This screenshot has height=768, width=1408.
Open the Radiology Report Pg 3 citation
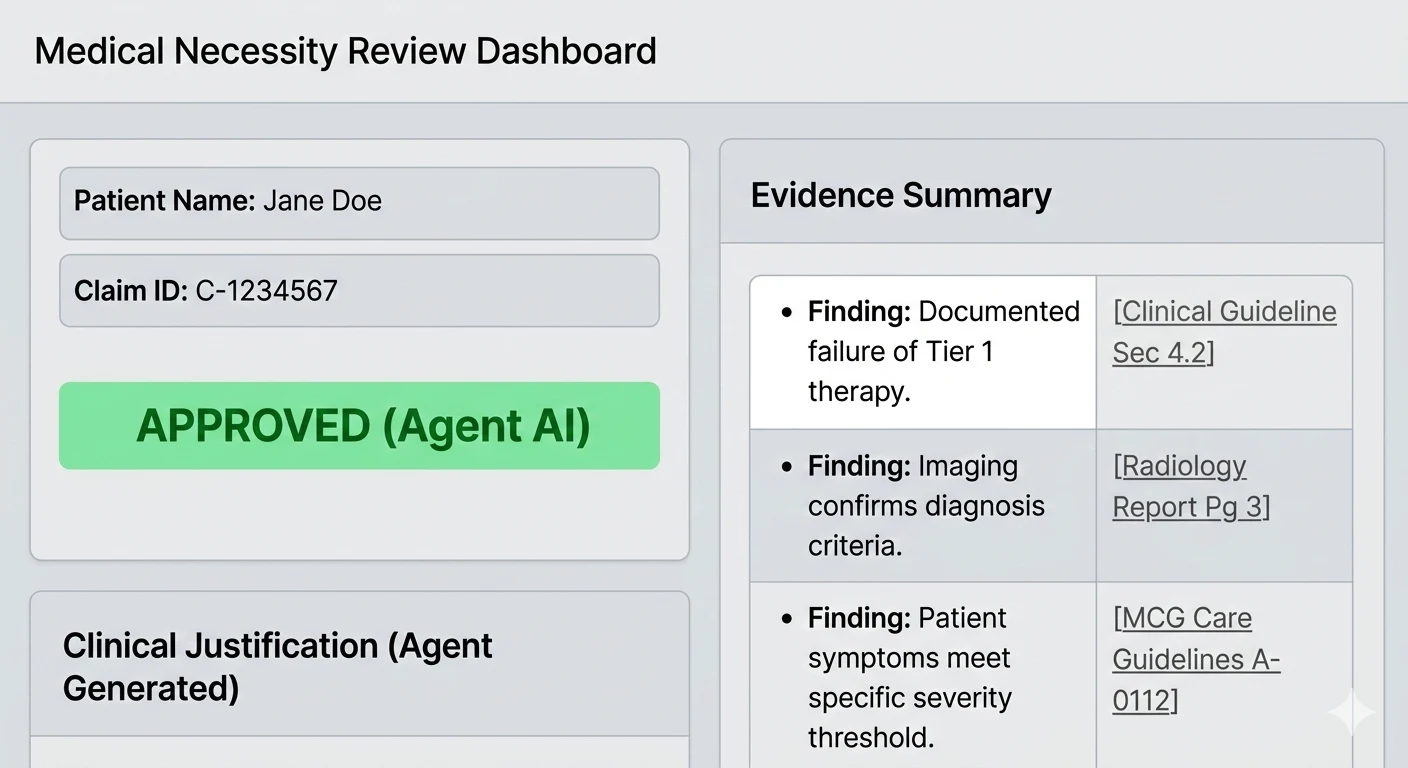1191,486
